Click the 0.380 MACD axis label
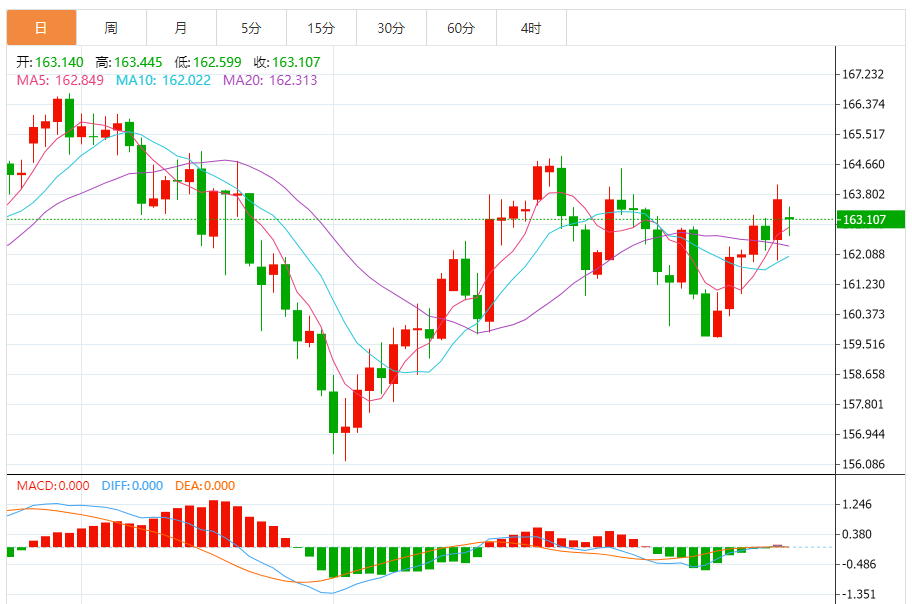Image resolution: width=912 pixels, height=604 pixels. 857,534
